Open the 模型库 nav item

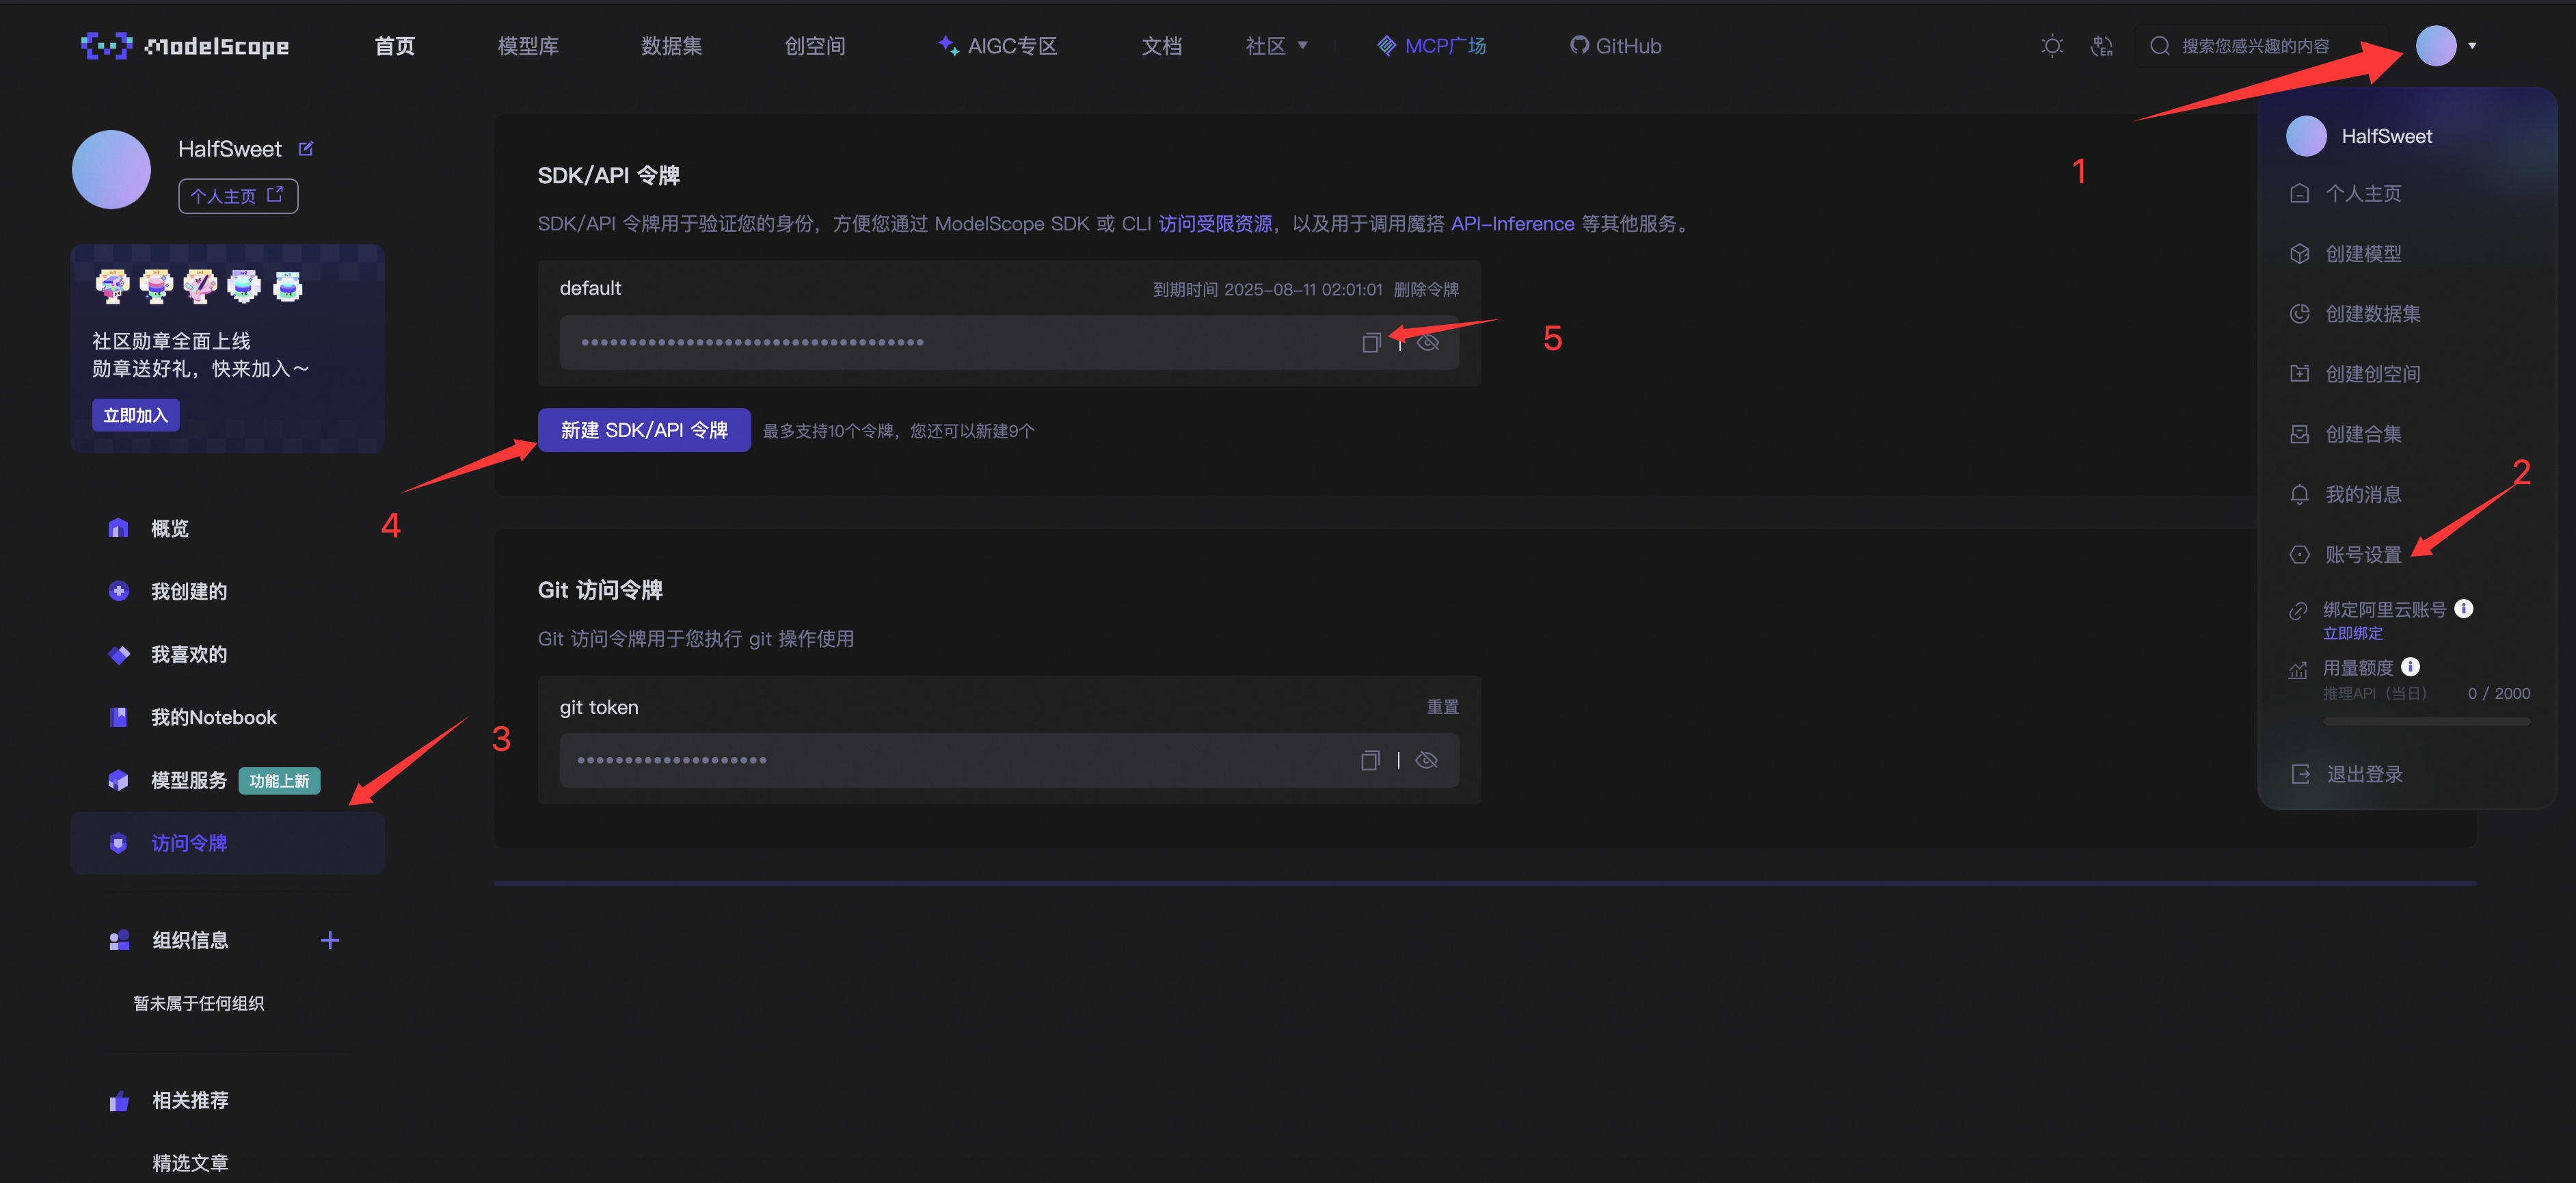click(x=528, y=46)
